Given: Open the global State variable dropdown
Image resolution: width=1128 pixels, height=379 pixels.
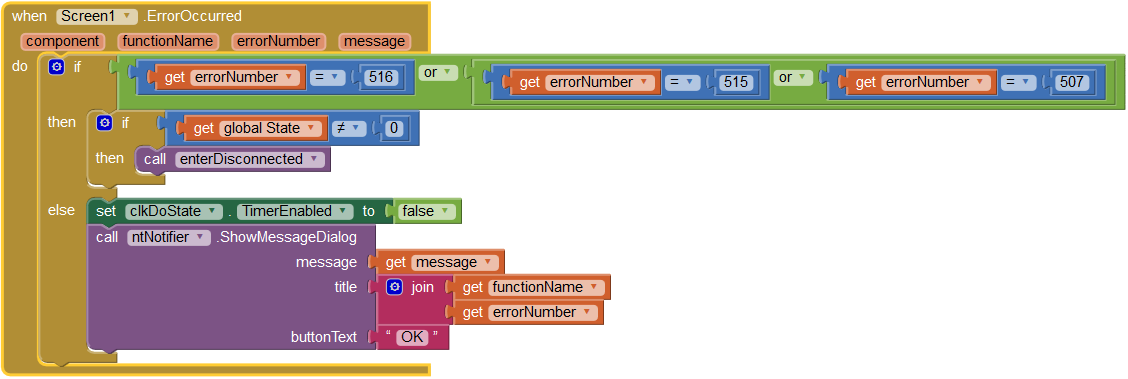Looking at the screenshot, I should [270, 129].
